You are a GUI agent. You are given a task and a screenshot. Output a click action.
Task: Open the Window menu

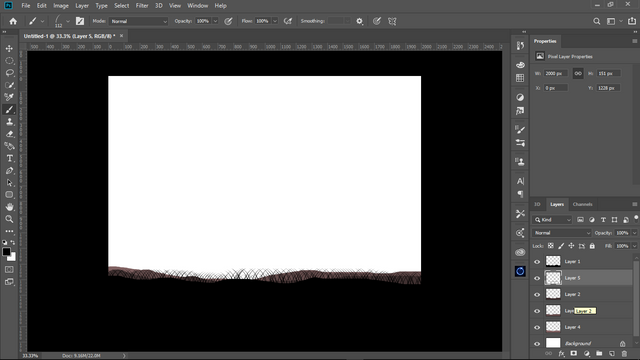198,6
